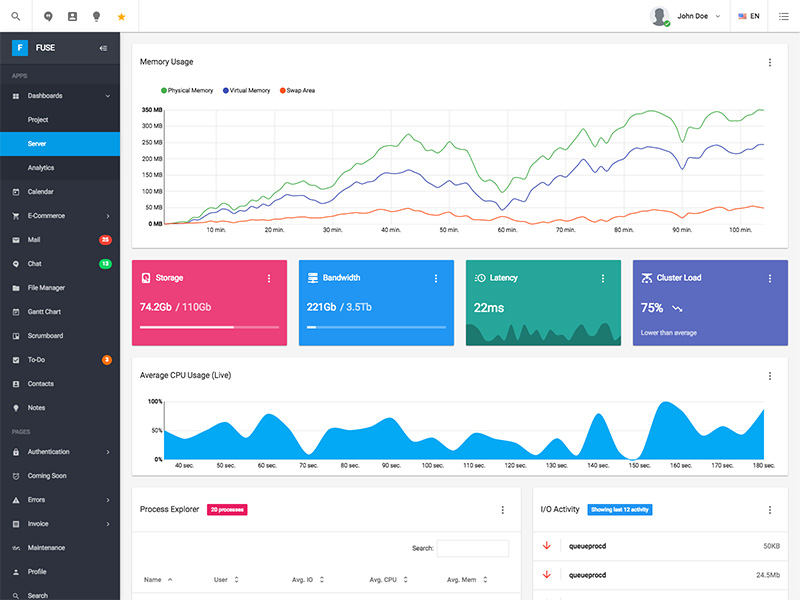Open the John Doe user dropdown
Viewport: 800px width, 600px height.
point(686,16)
